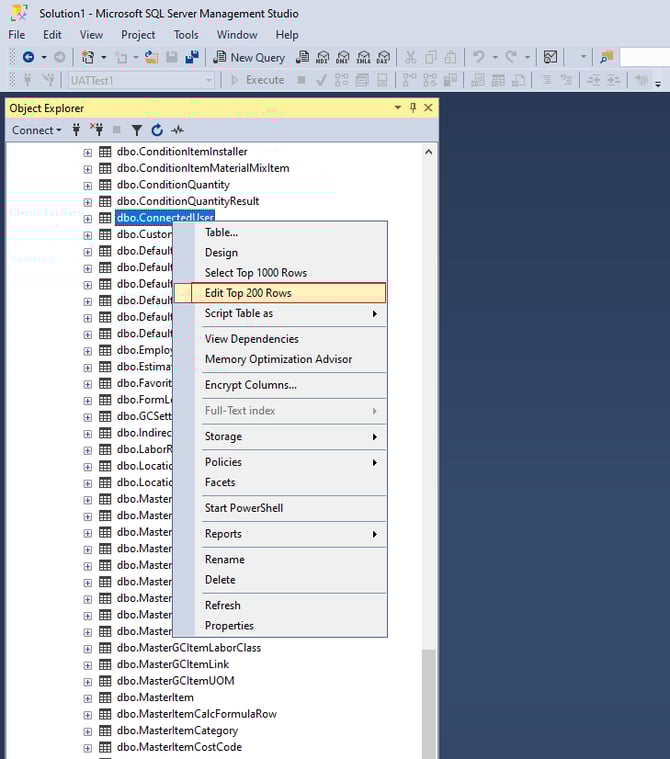Viewport: 670px width, 759px height.
Task: Open the Tools menu in menu bar
Action: click(186, 35)
